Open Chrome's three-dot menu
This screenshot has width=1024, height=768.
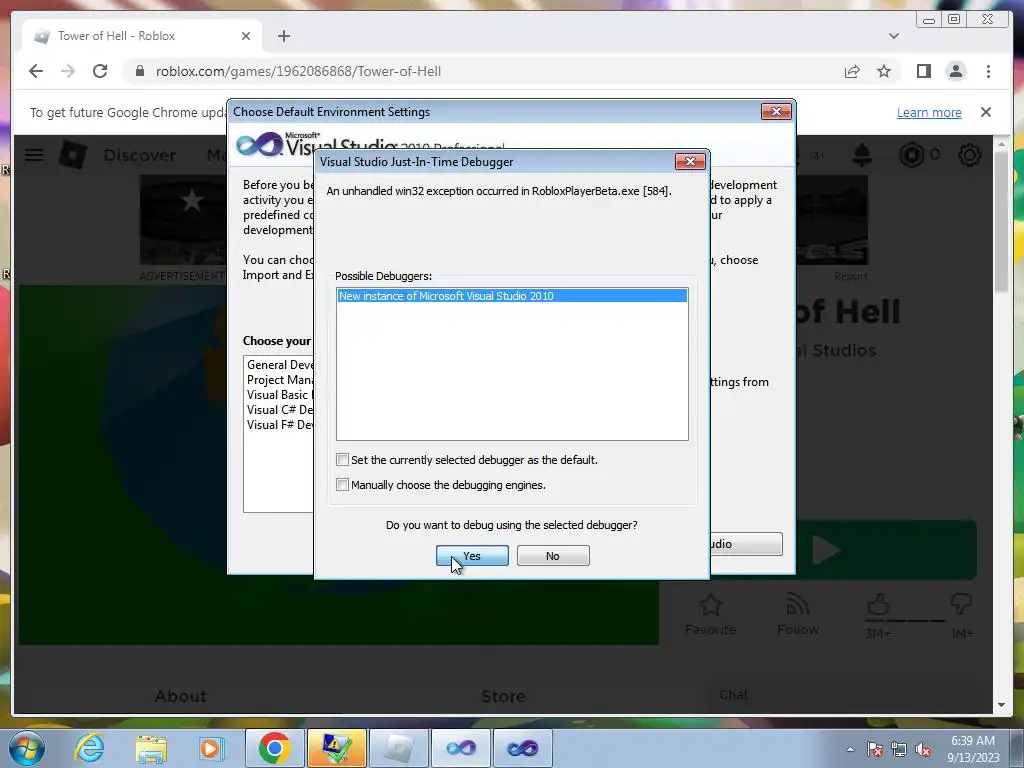pos(988,71)
